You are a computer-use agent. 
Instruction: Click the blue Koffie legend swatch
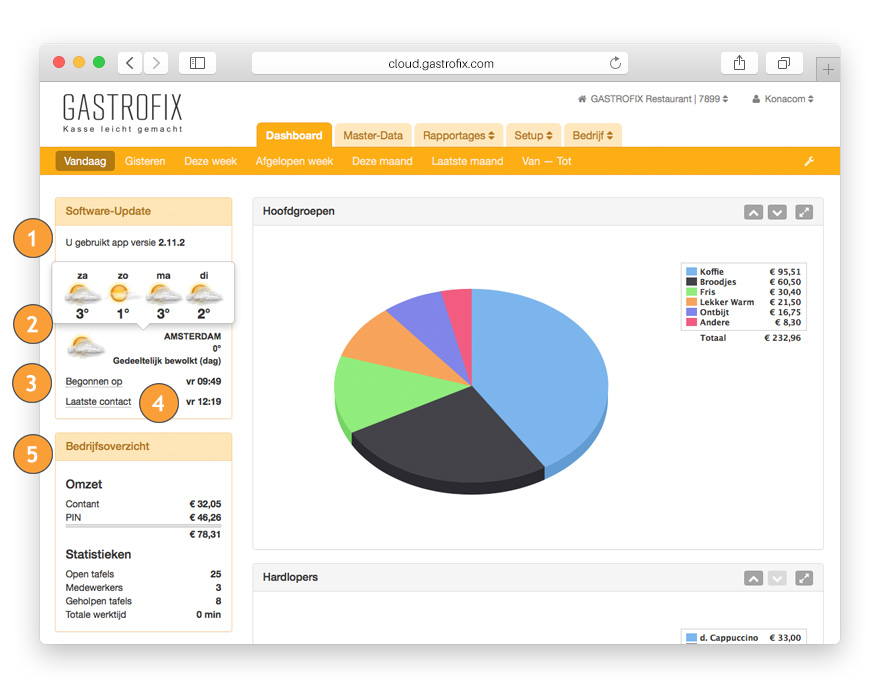[x=691, y=272]
